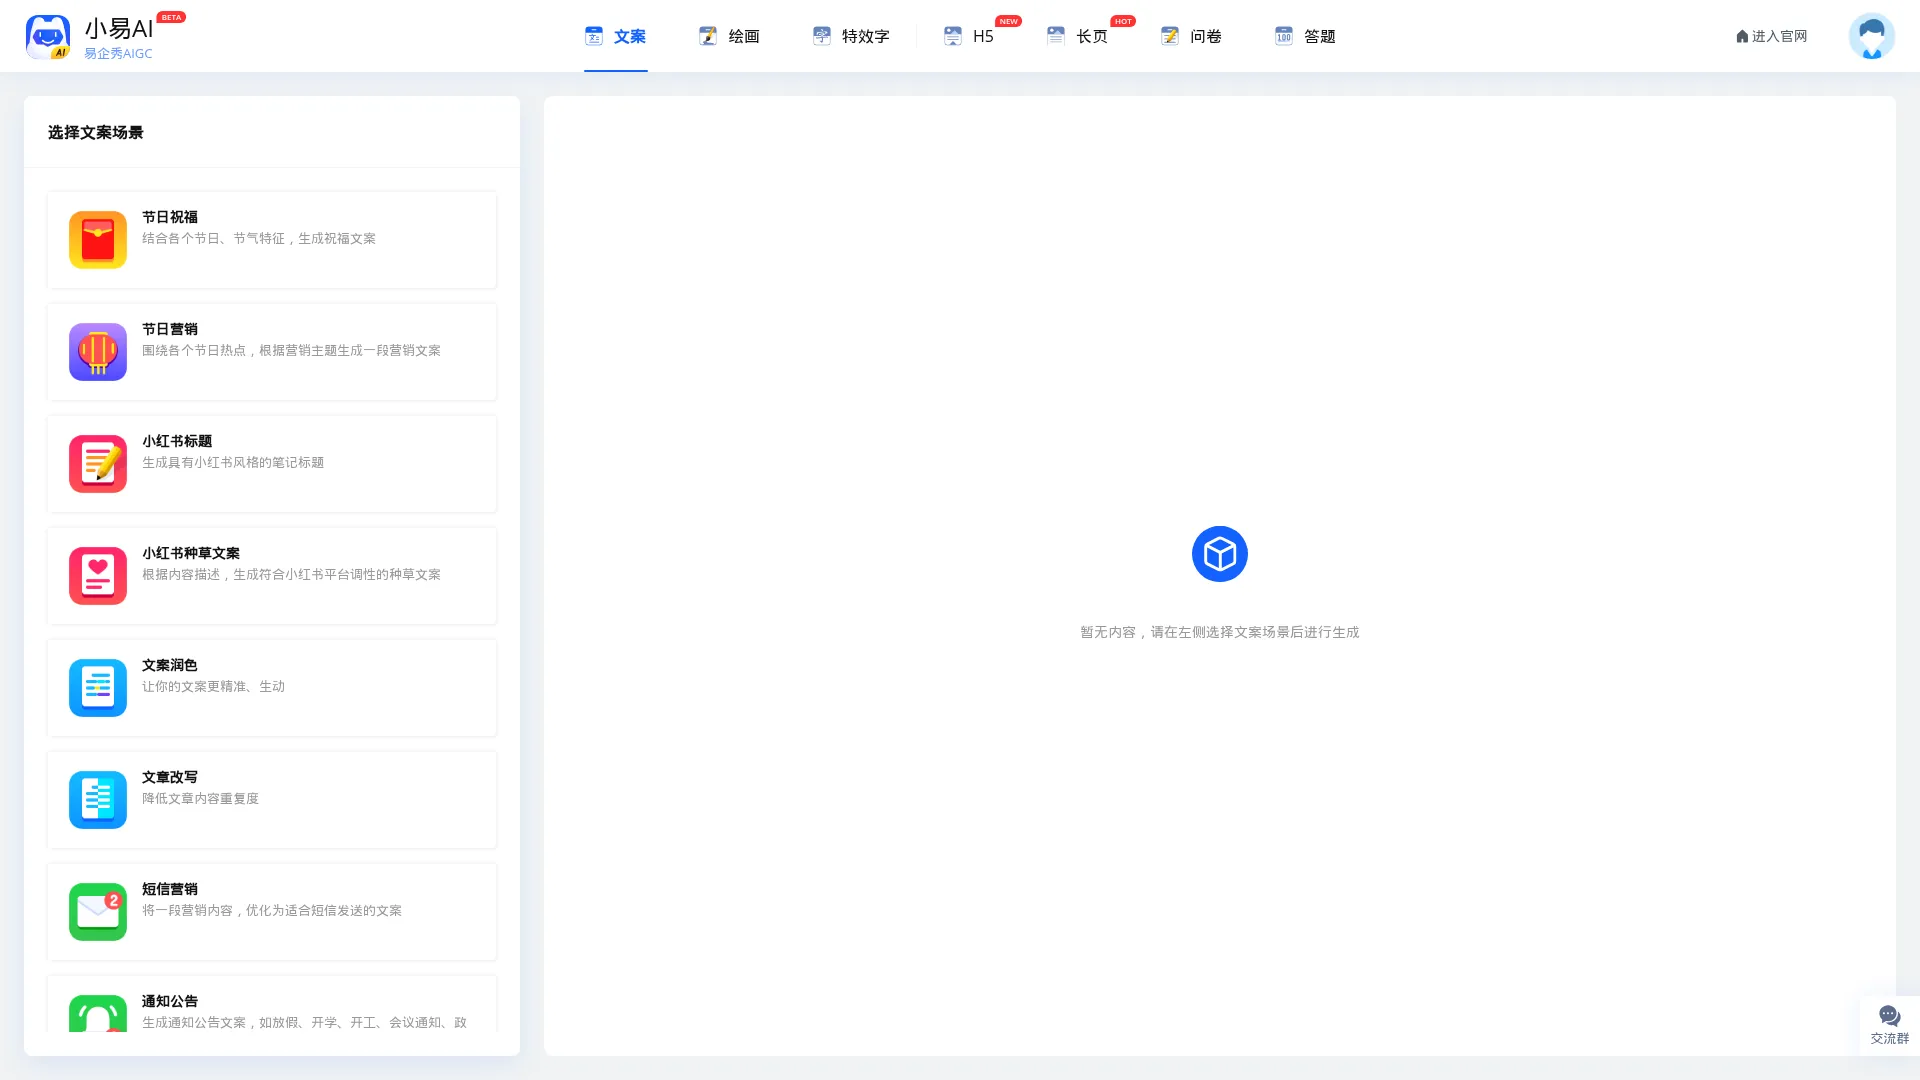This screenshot has width=1920, height=1080.
Task: Click the 节日营销 lantern icon
Action: click(98, 352)
